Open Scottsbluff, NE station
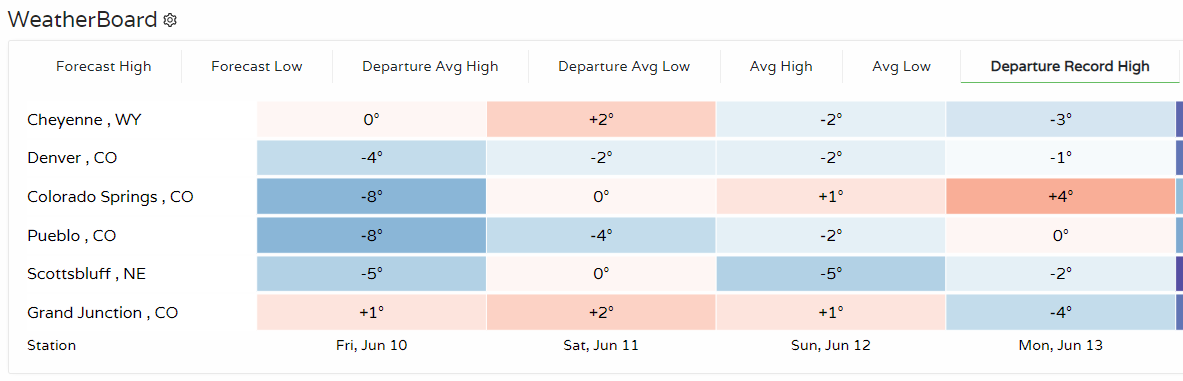 (87, 274)
